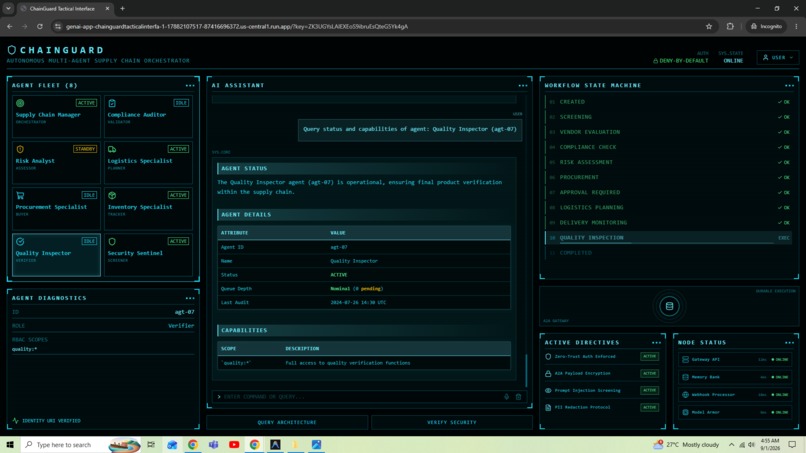This screenshot has height=453, width=806.
Task: Open the USER account dropdown
Action: coord(777,58)
